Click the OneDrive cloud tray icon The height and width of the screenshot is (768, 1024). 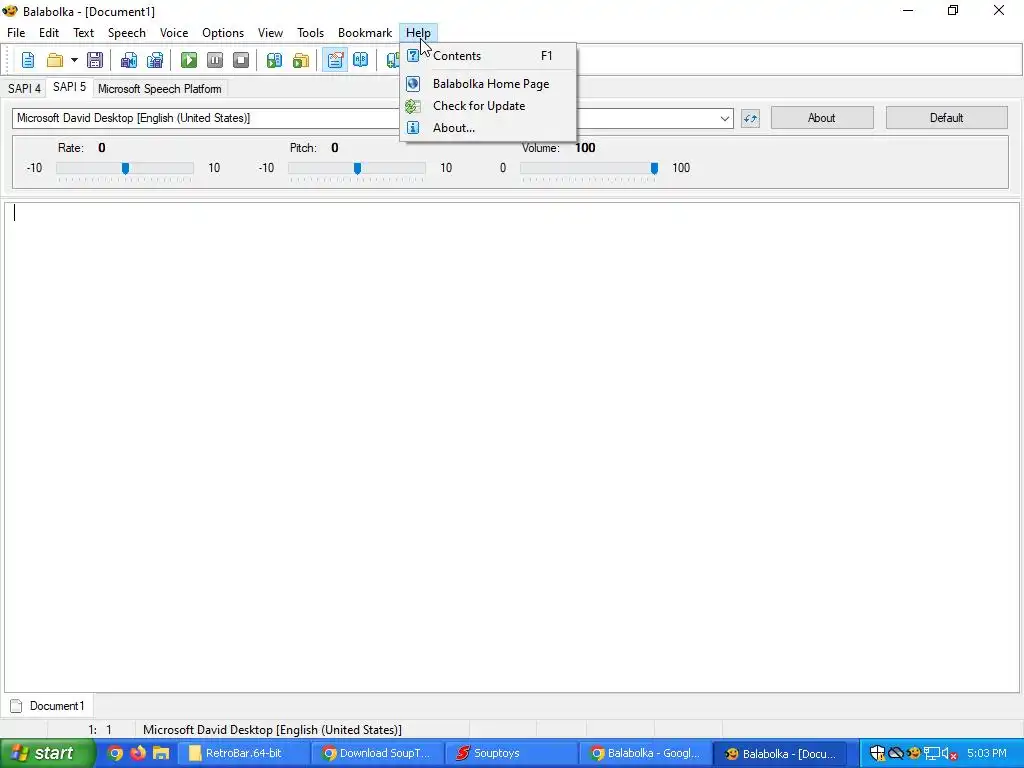[896, 754]
